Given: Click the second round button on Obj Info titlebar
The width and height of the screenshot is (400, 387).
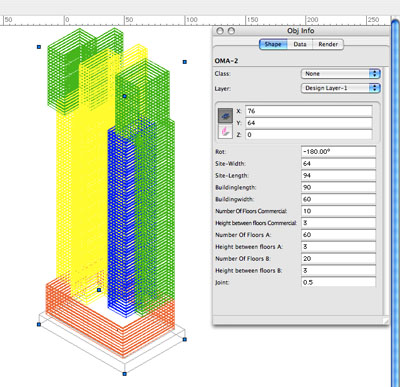Looking at the screenshot, I should tap(231, 31).
